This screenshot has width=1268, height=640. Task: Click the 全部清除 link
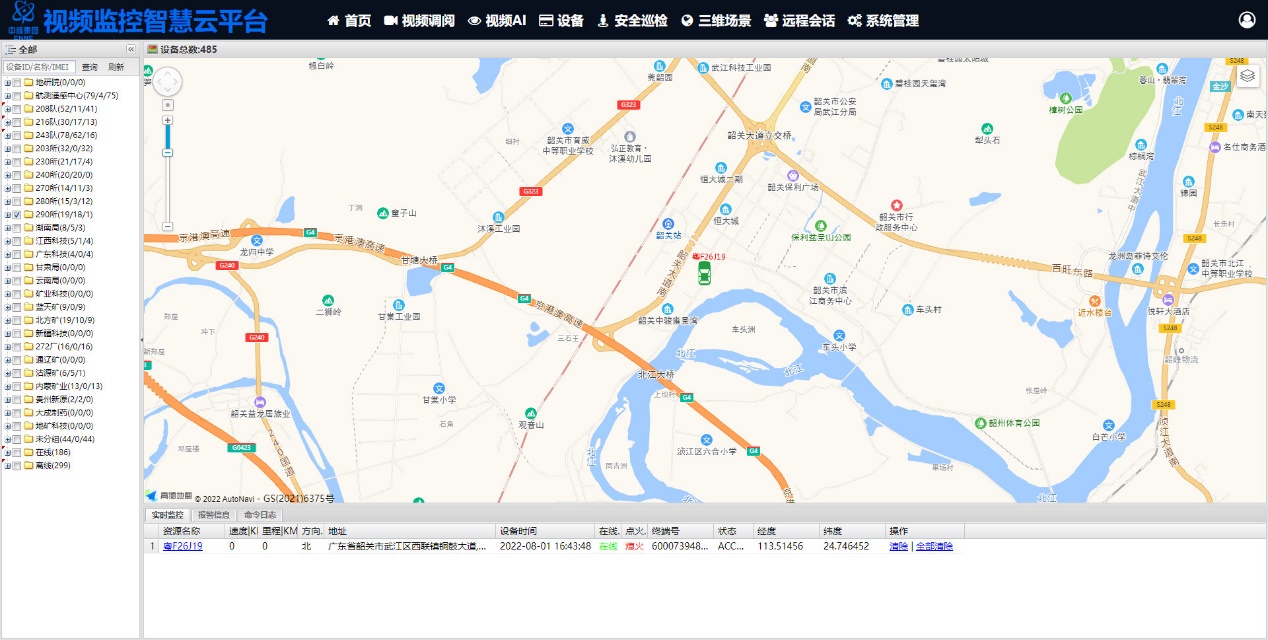coord(934,547)
